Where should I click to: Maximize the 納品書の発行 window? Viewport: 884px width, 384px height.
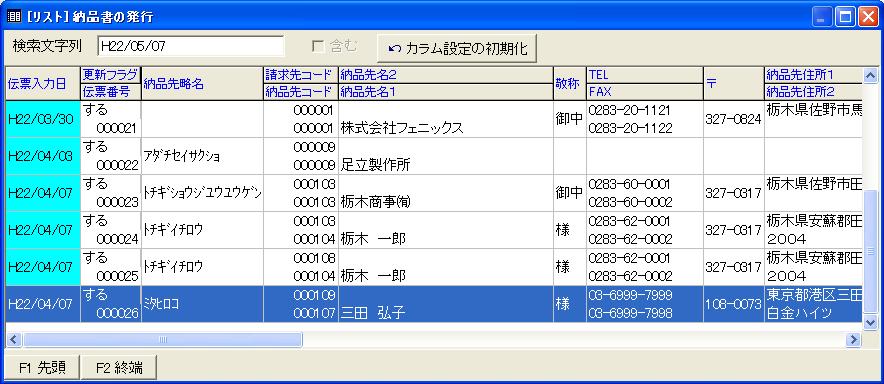click(x=846, y=17)
